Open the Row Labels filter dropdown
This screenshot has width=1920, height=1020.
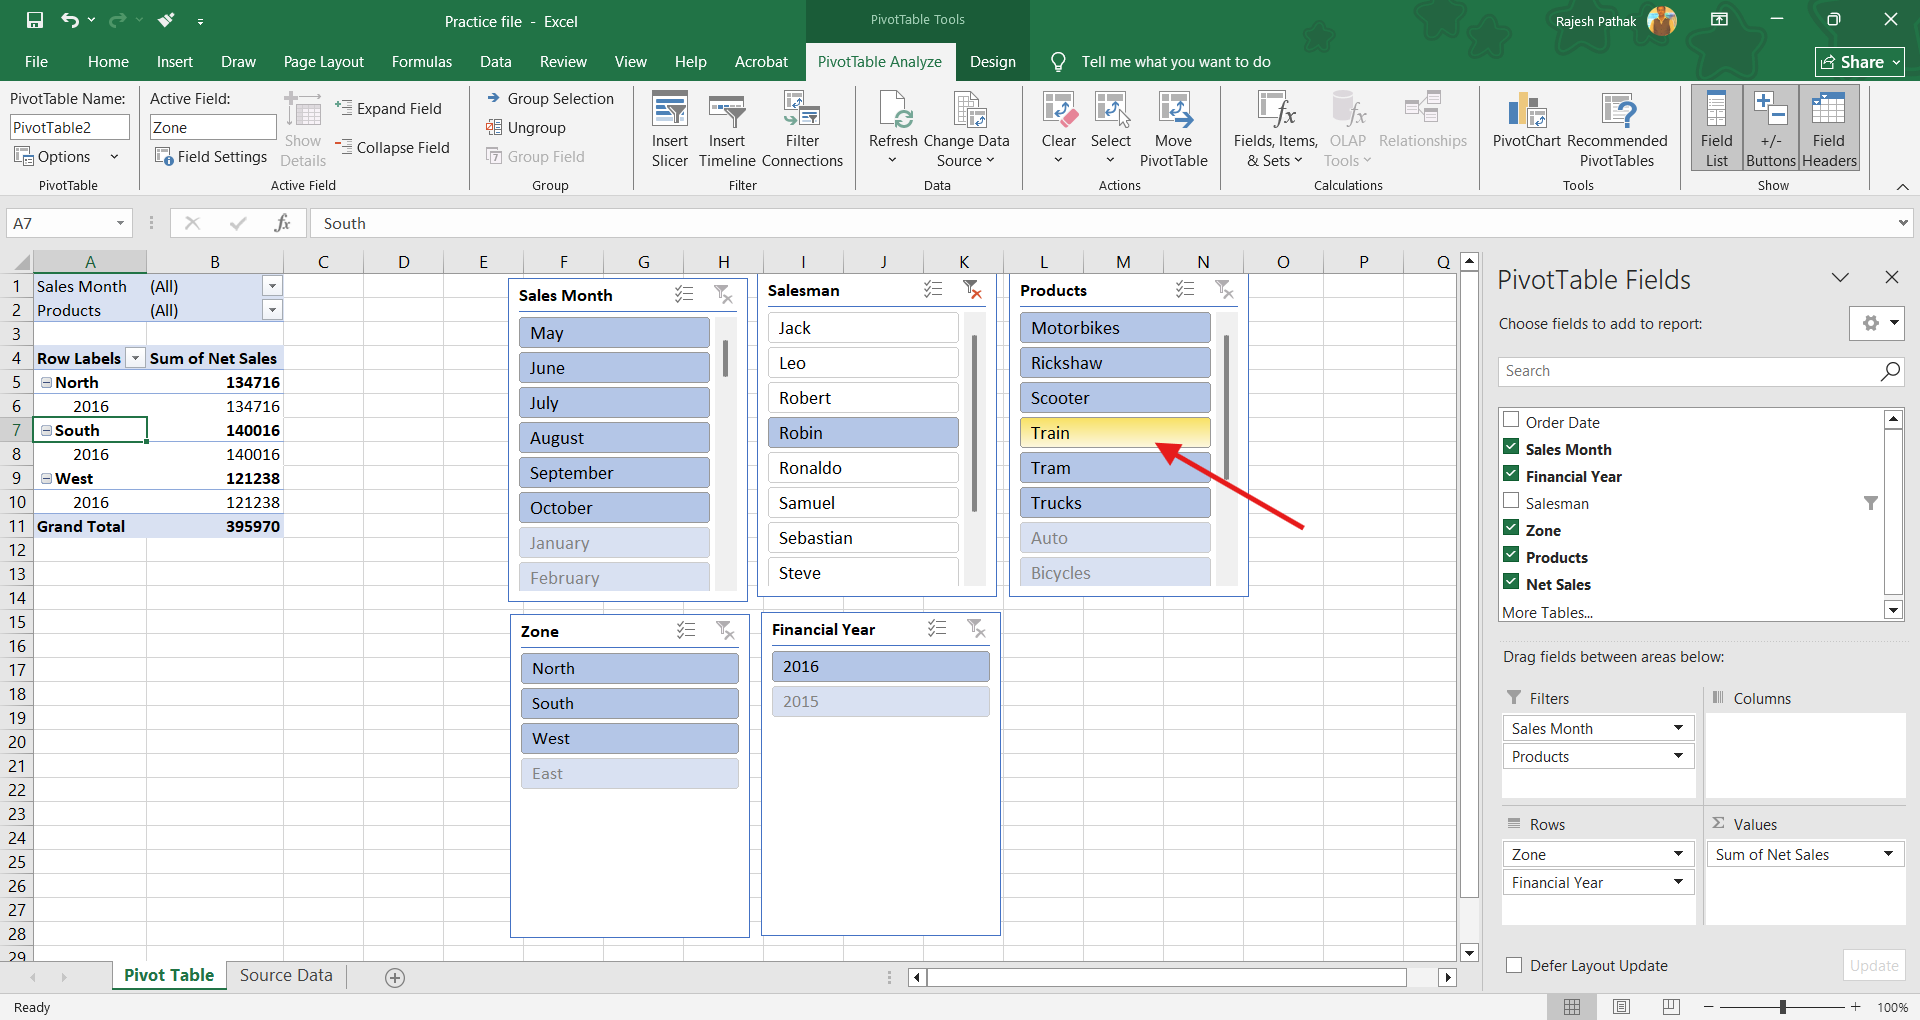tap(135, 358)
